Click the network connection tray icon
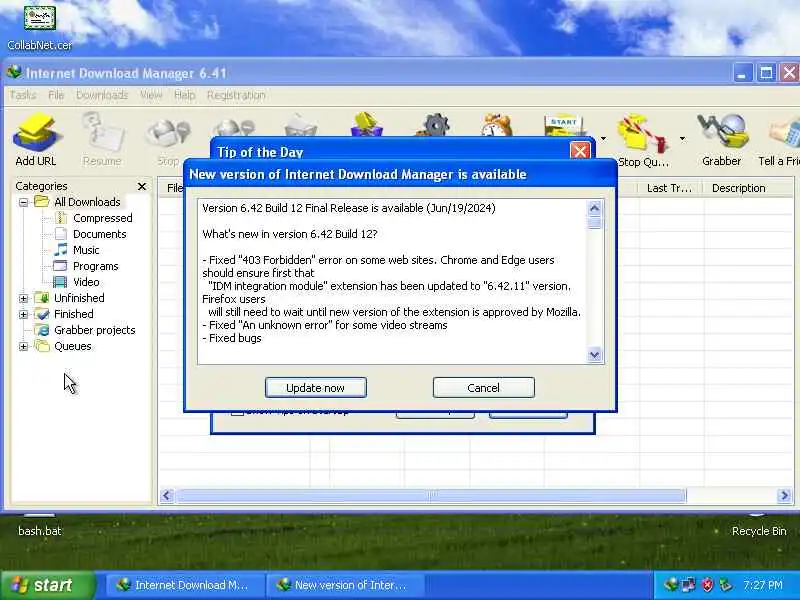Screen dimensions: 800x600 pyautogui.click(x=688, y=585)
